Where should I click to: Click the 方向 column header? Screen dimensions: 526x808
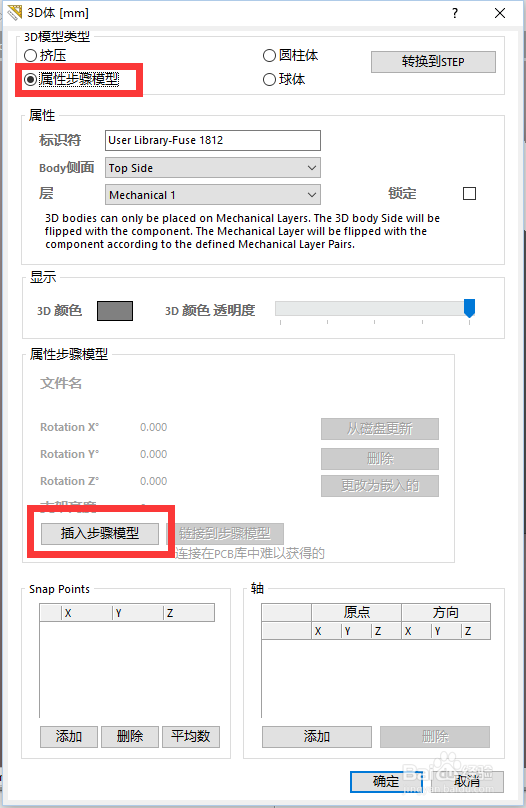(x=446, y=612)
